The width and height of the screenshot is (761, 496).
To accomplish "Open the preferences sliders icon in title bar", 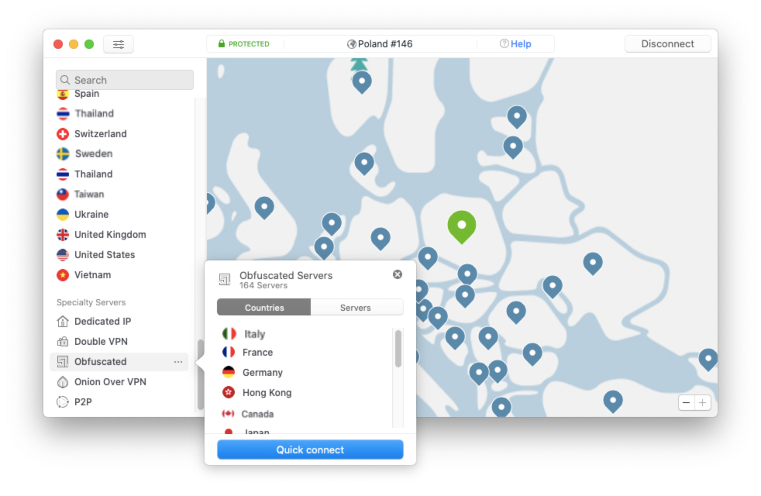I will (x=118, y=44).
